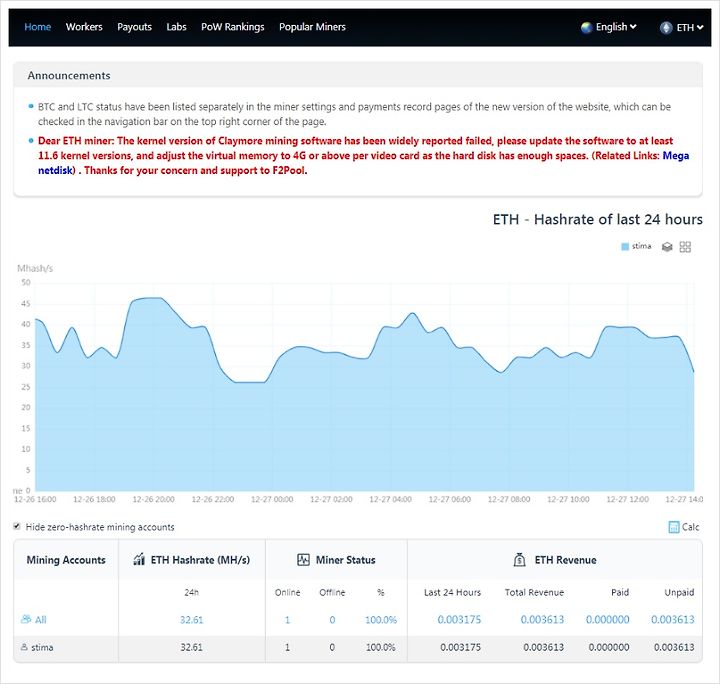Go to the Workers page
Viewport: 720px width, 684px height.
tap(84, 27)
